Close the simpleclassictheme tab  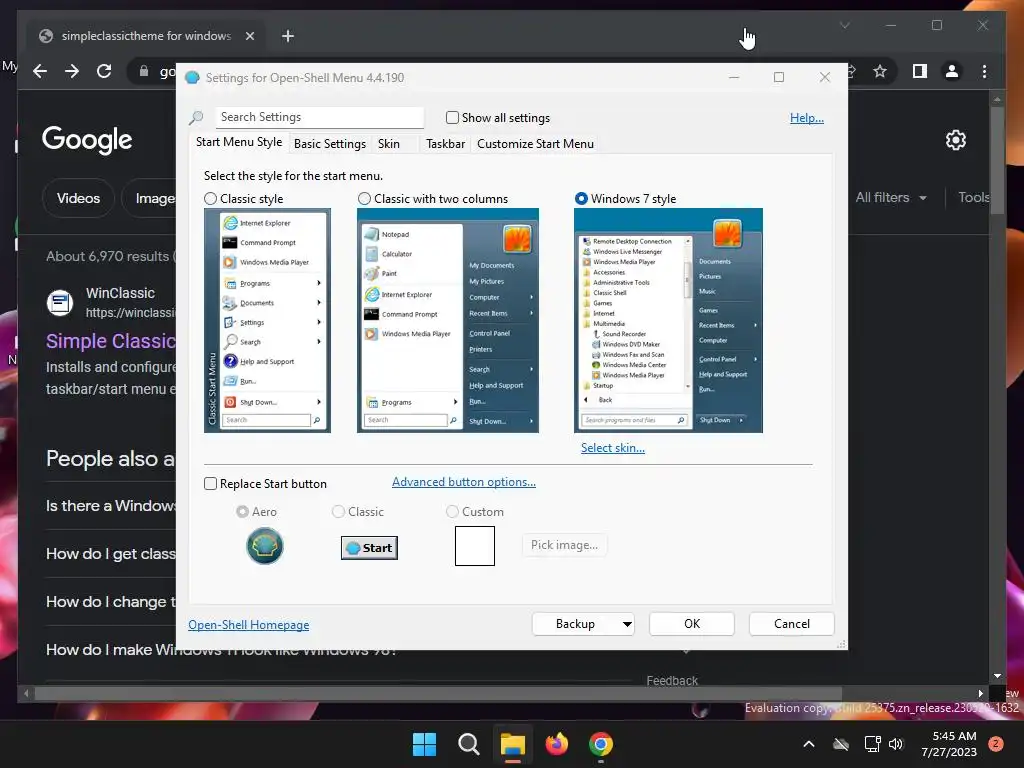coord(249,36)
